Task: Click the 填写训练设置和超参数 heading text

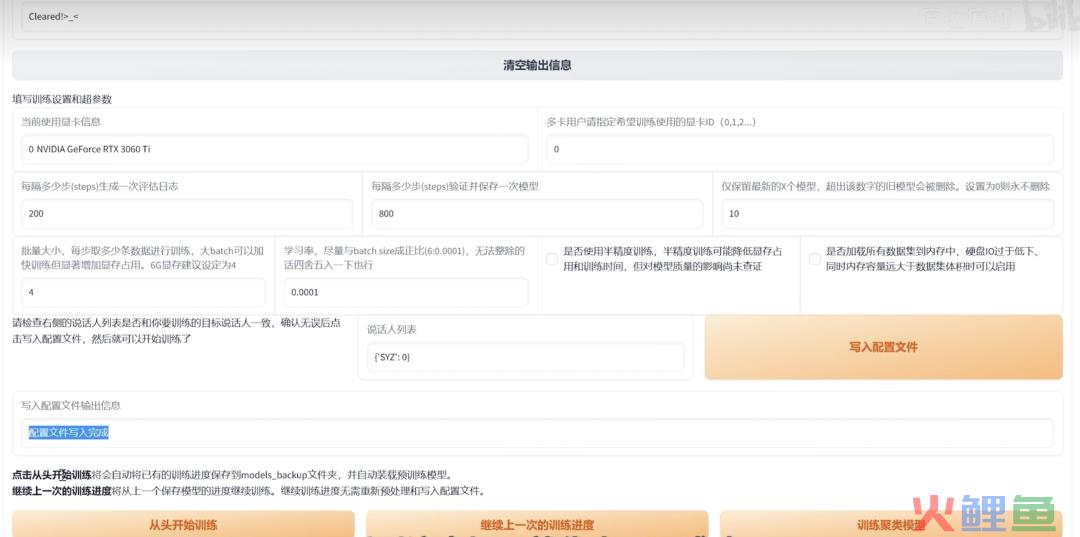Action: pos(62,99)
